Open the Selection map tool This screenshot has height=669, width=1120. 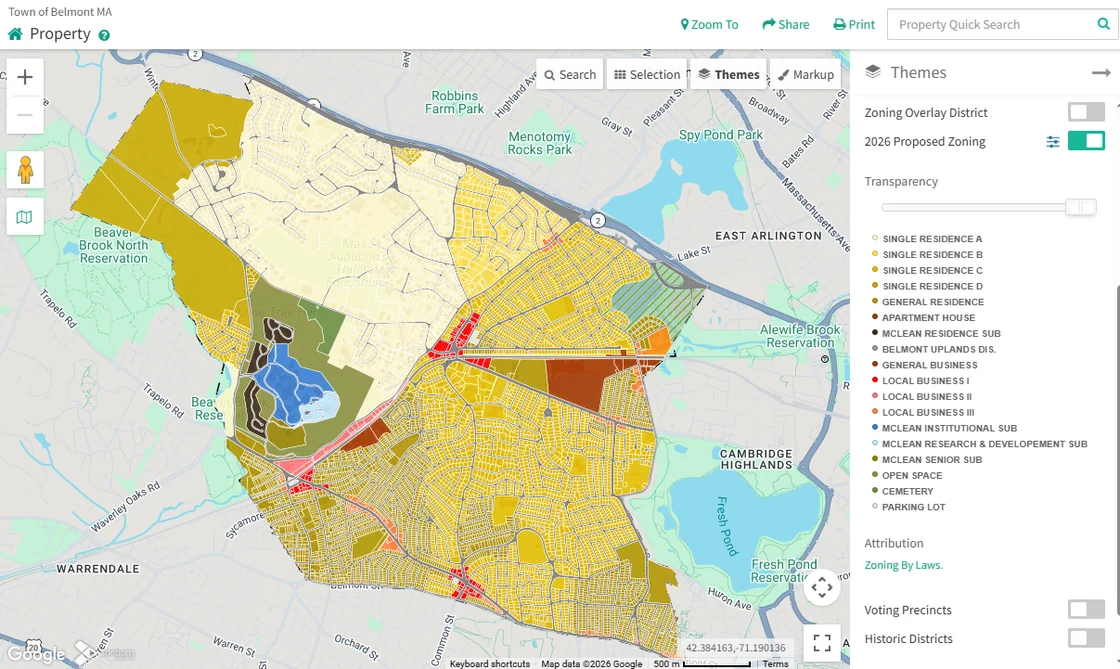coord(647,74)
